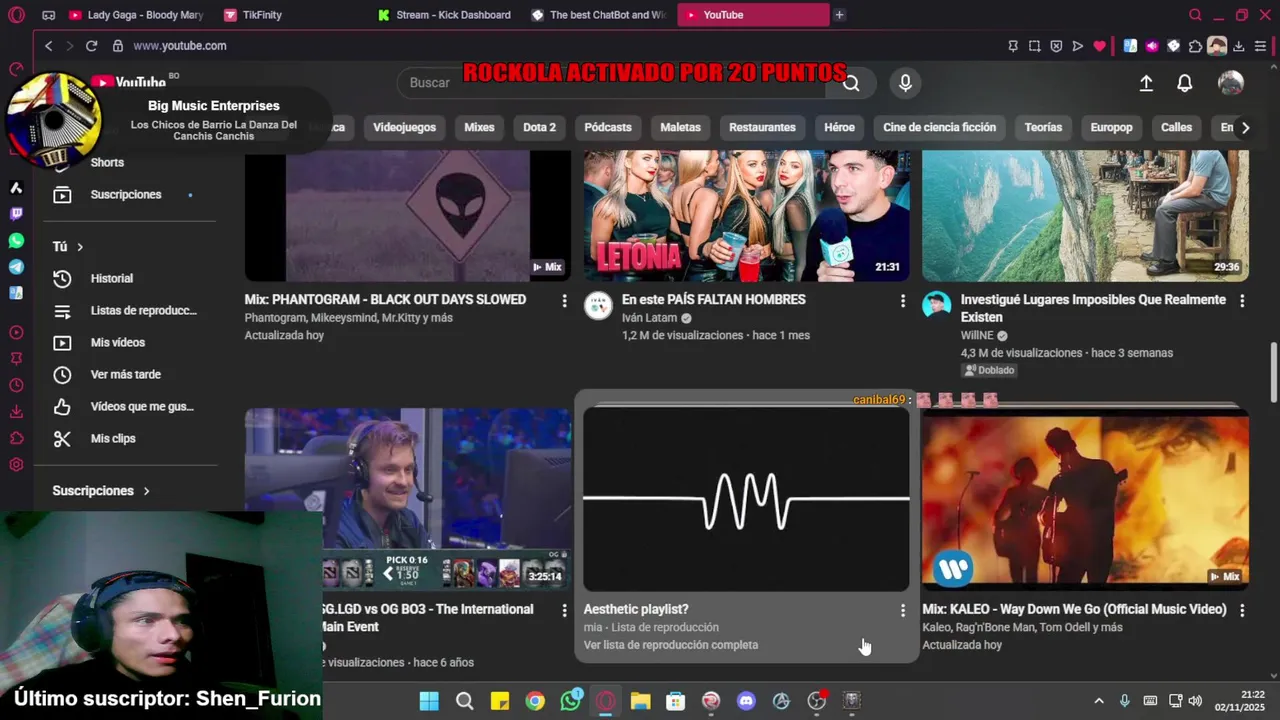1280x720 pixels.
Task: Reload the page with the refresh button
Action: (x=91, y=46)
